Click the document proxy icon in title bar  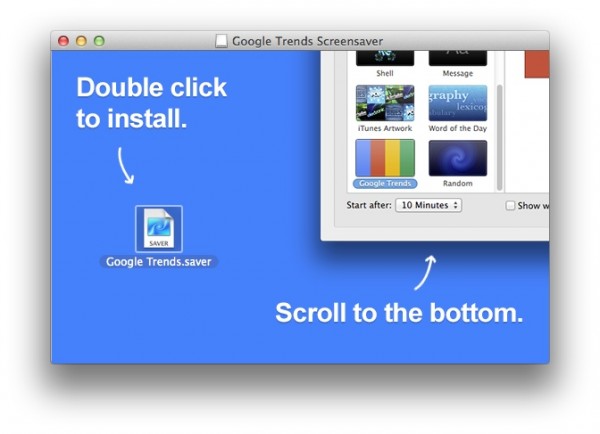[221, 41]
